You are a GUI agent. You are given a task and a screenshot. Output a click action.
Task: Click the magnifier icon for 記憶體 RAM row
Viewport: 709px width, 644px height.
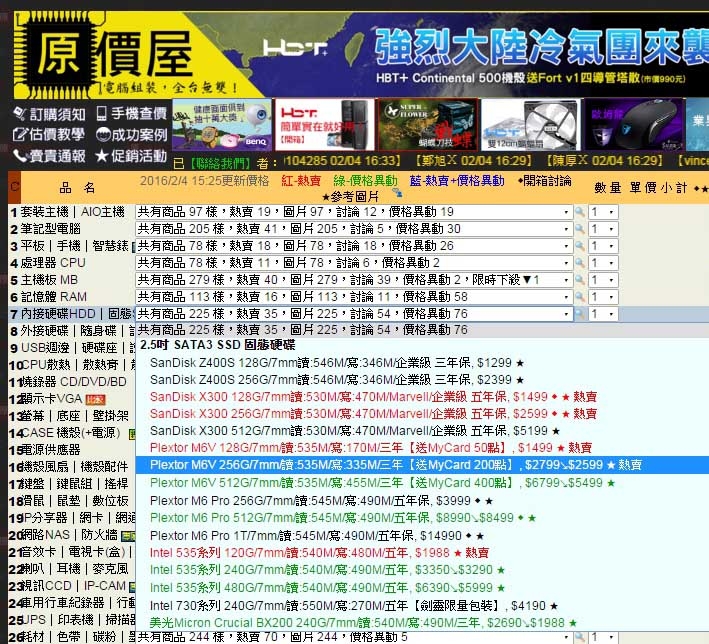(580, 297)
